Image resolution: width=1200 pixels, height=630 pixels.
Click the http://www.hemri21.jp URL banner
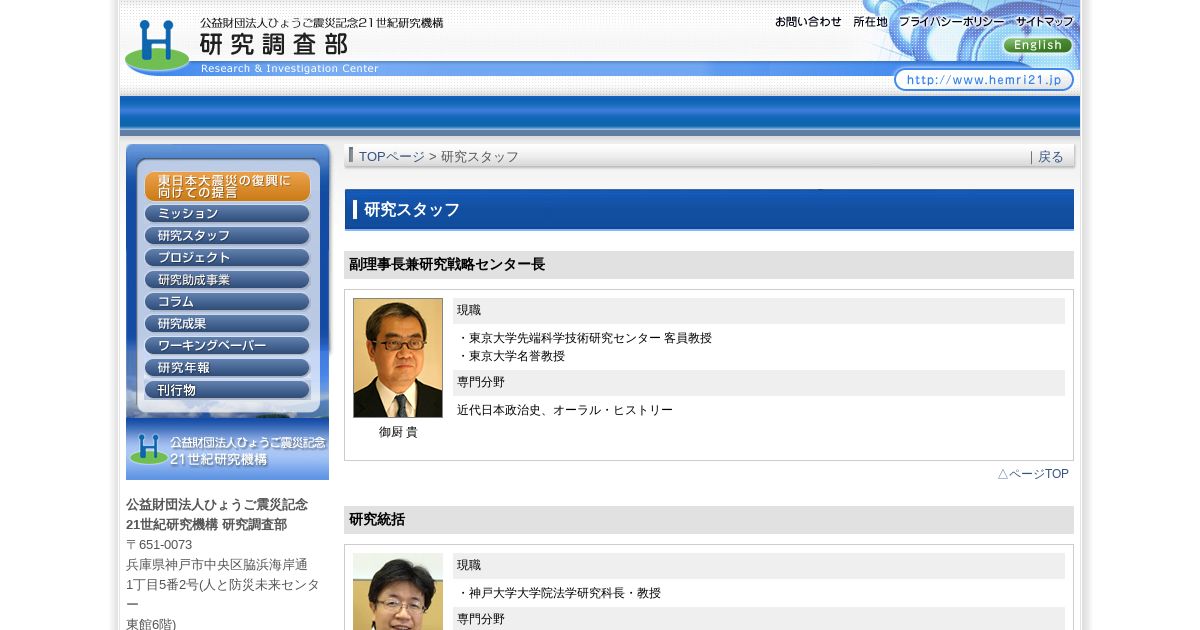[x=984, y=80]
